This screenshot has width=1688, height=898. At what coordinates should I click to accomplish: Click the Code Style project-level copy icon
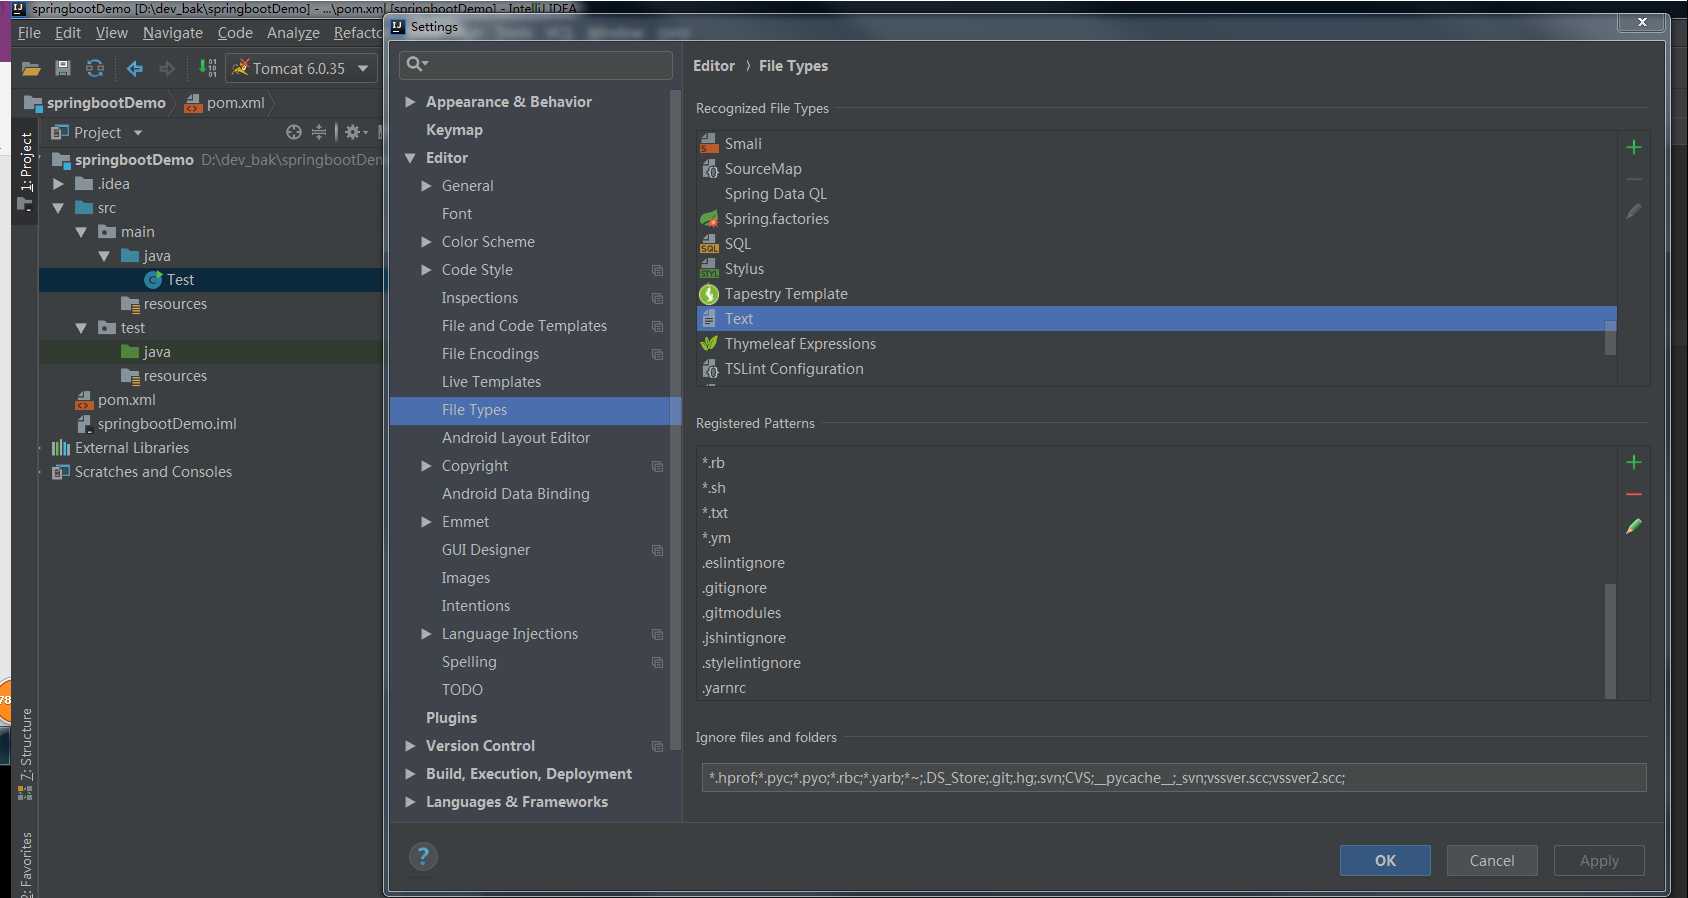pos(657,270)
